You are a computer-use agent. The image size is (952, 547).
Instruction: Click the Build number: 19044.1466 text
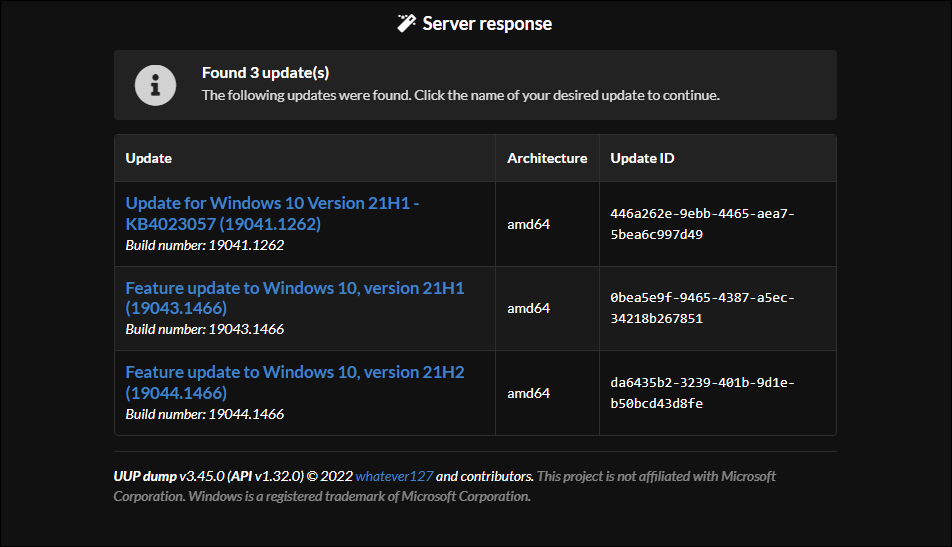click(205, 414)
